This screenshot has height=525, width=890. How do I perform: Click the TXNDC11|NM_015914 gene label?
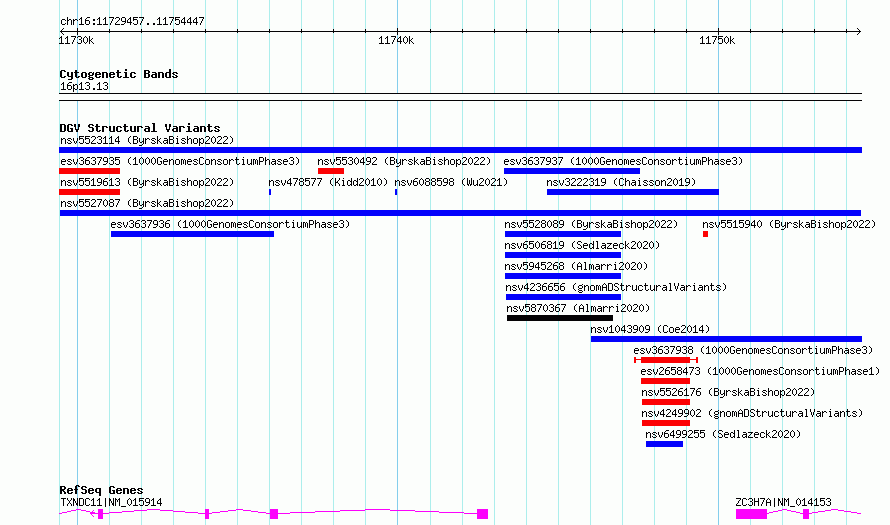point(111,502)
